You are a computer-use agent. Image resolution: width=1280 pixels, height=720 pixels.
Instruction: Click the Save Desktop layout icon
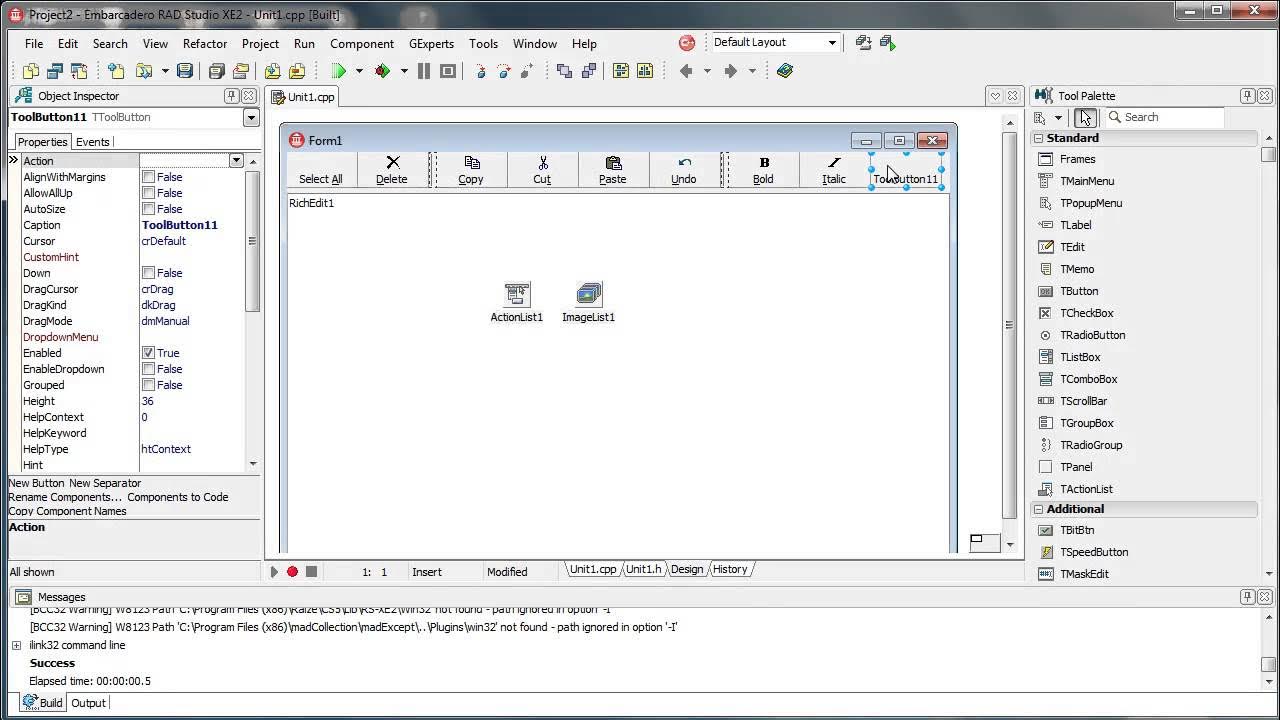tap(864, 42)
